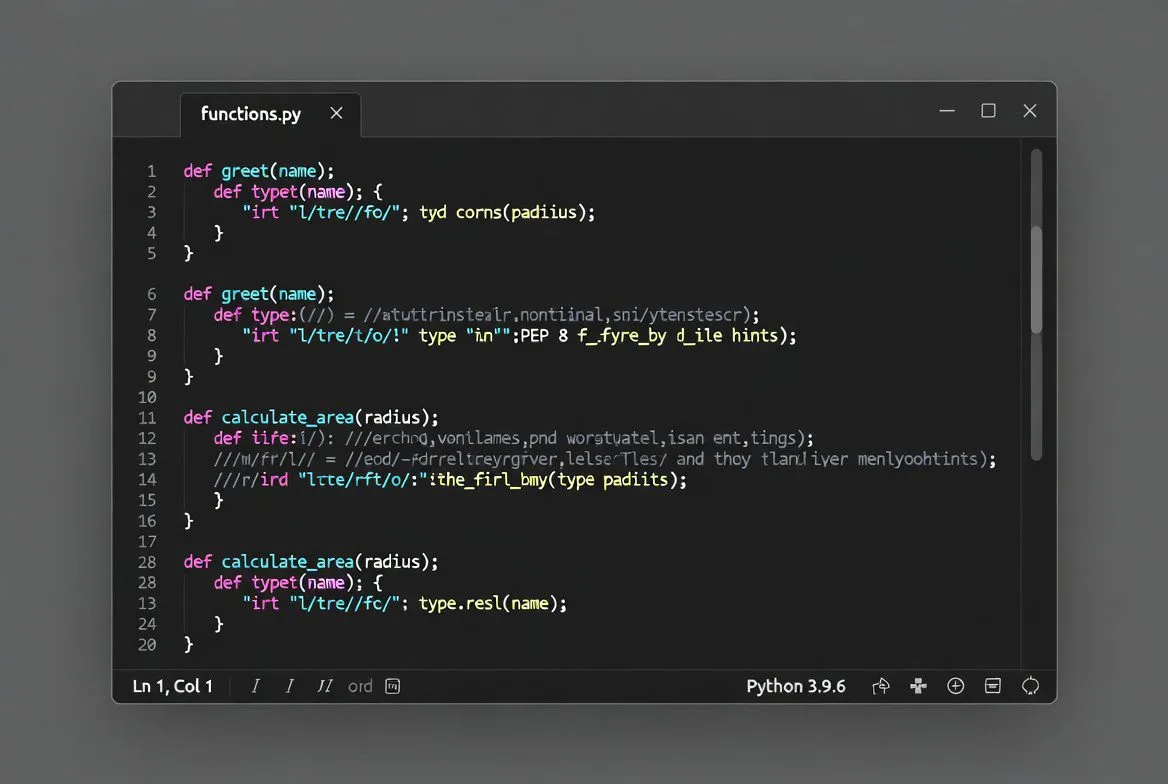Click line number 1 in the gutter
Viewport: 1168px width, 784px height.
[151, 171]
